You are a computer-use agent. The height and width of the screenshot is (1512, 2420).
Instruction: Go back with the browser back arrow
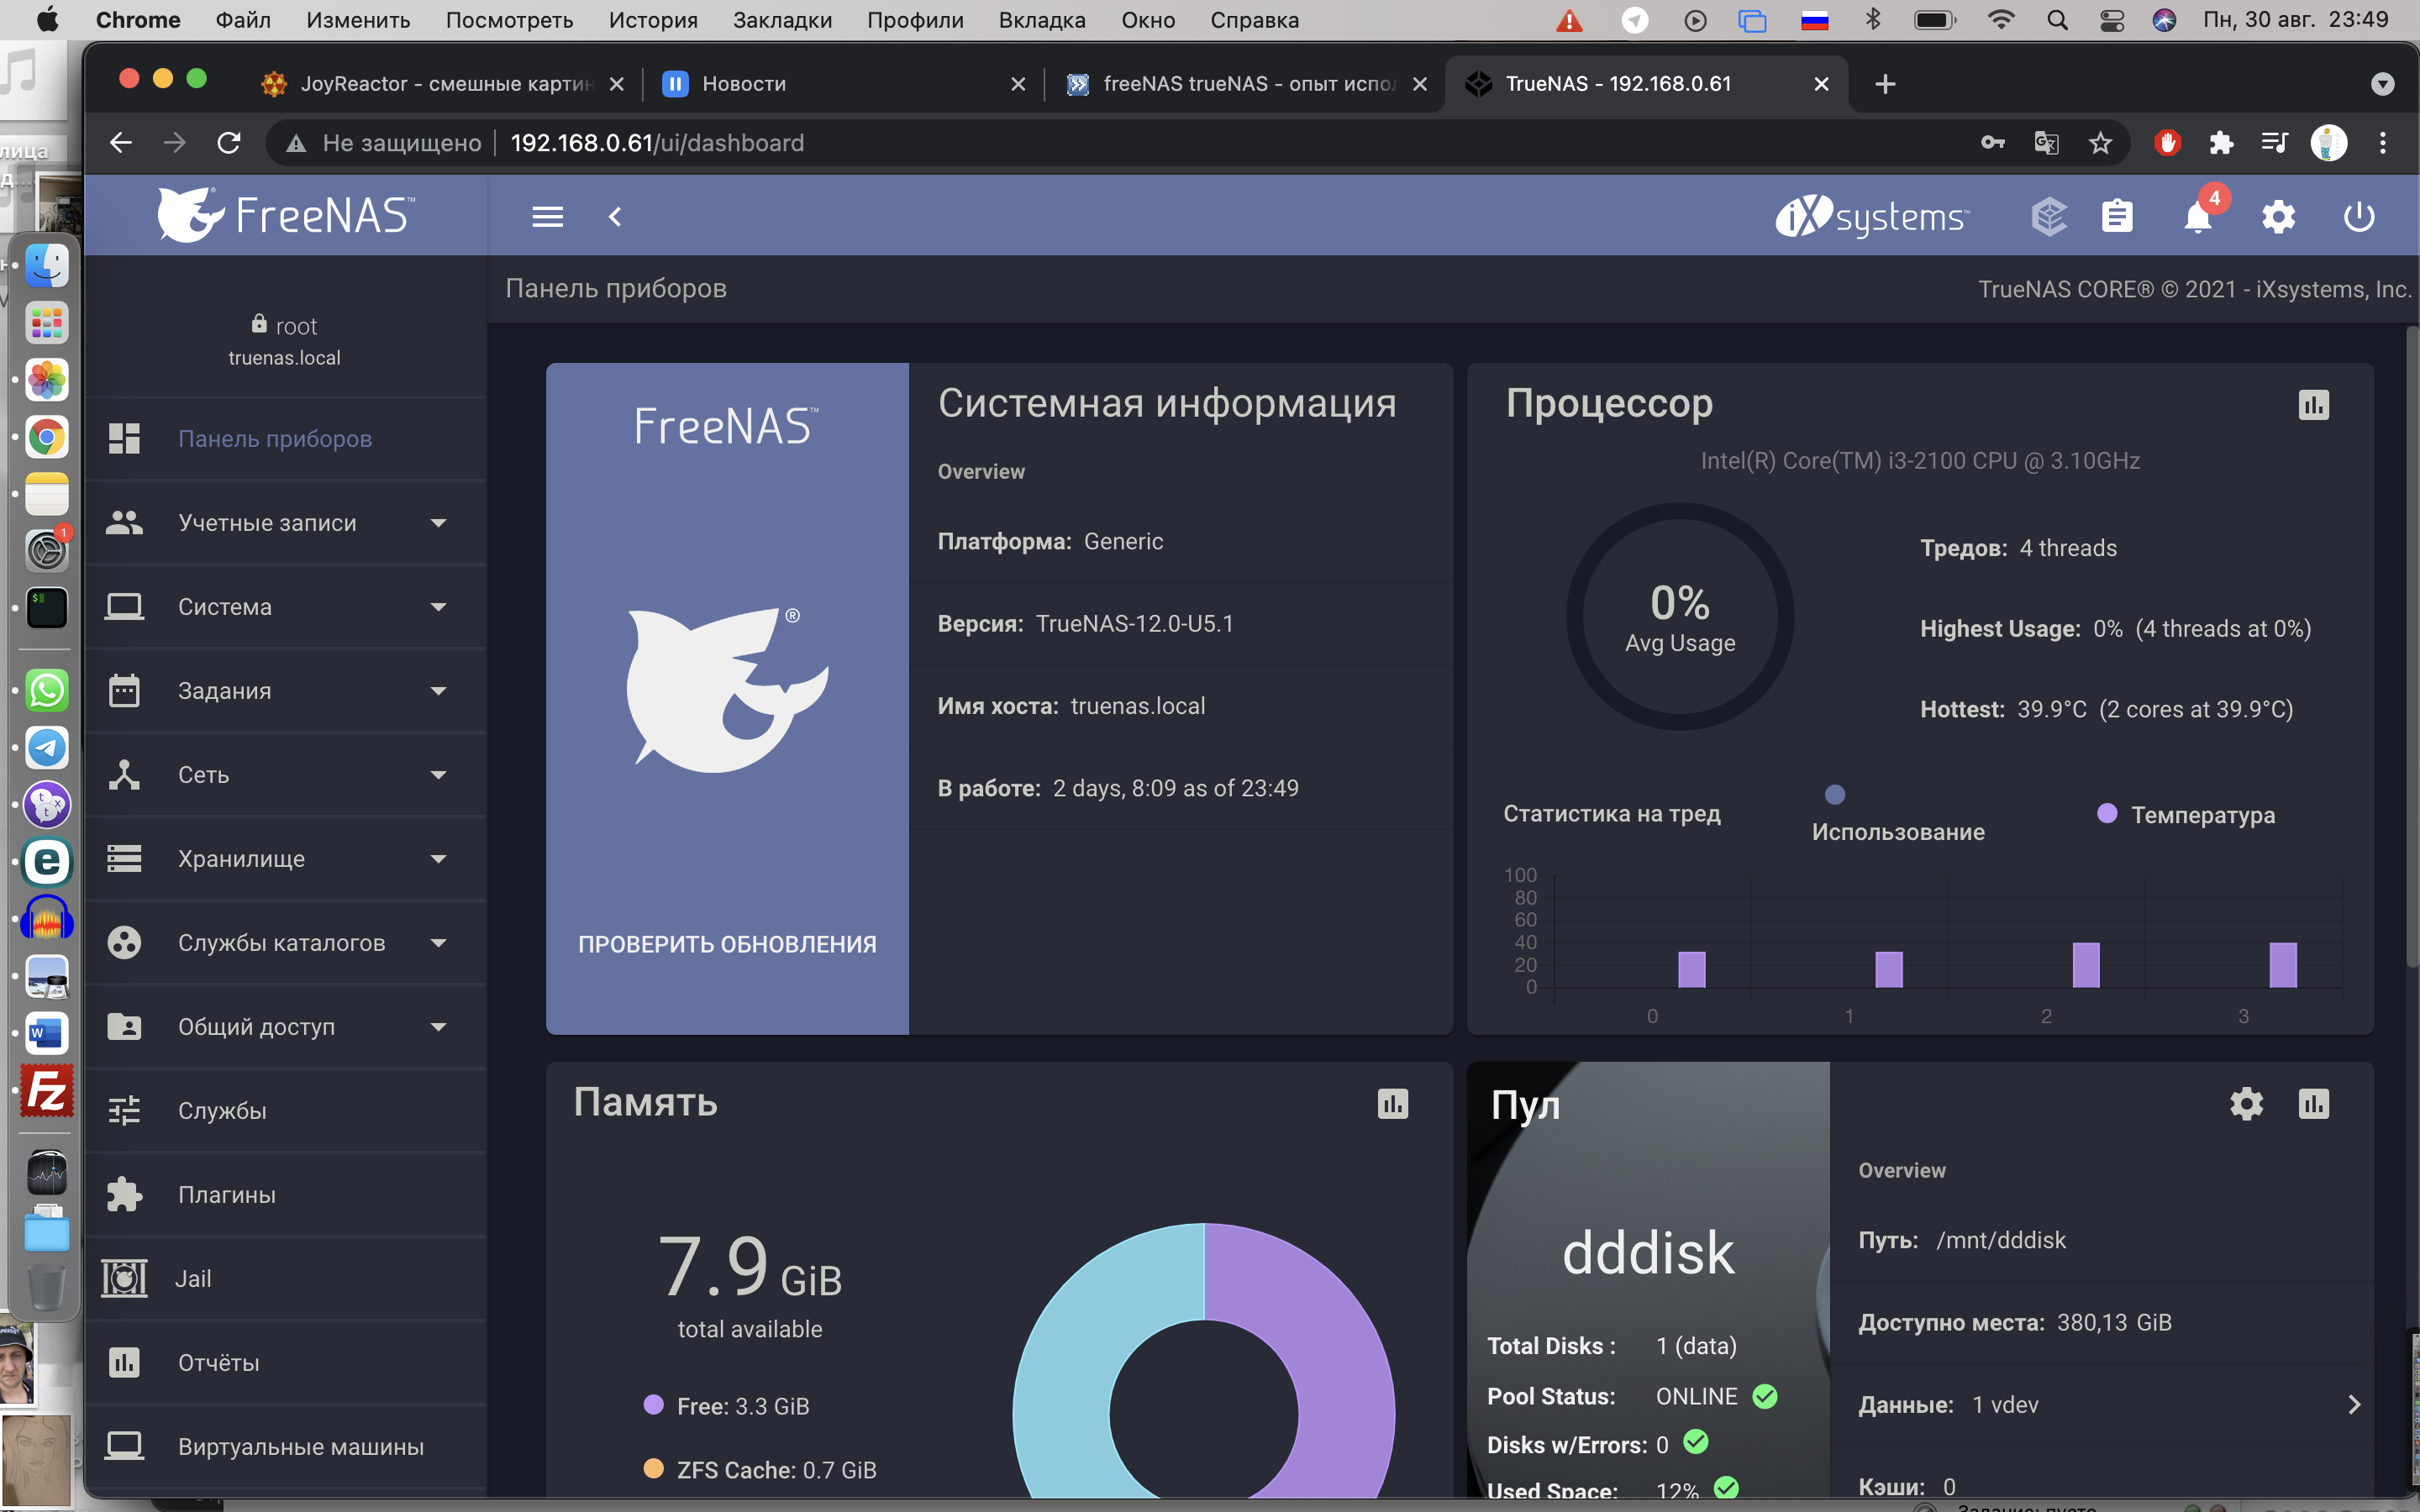pyautogui.click(x=121, y=143)
